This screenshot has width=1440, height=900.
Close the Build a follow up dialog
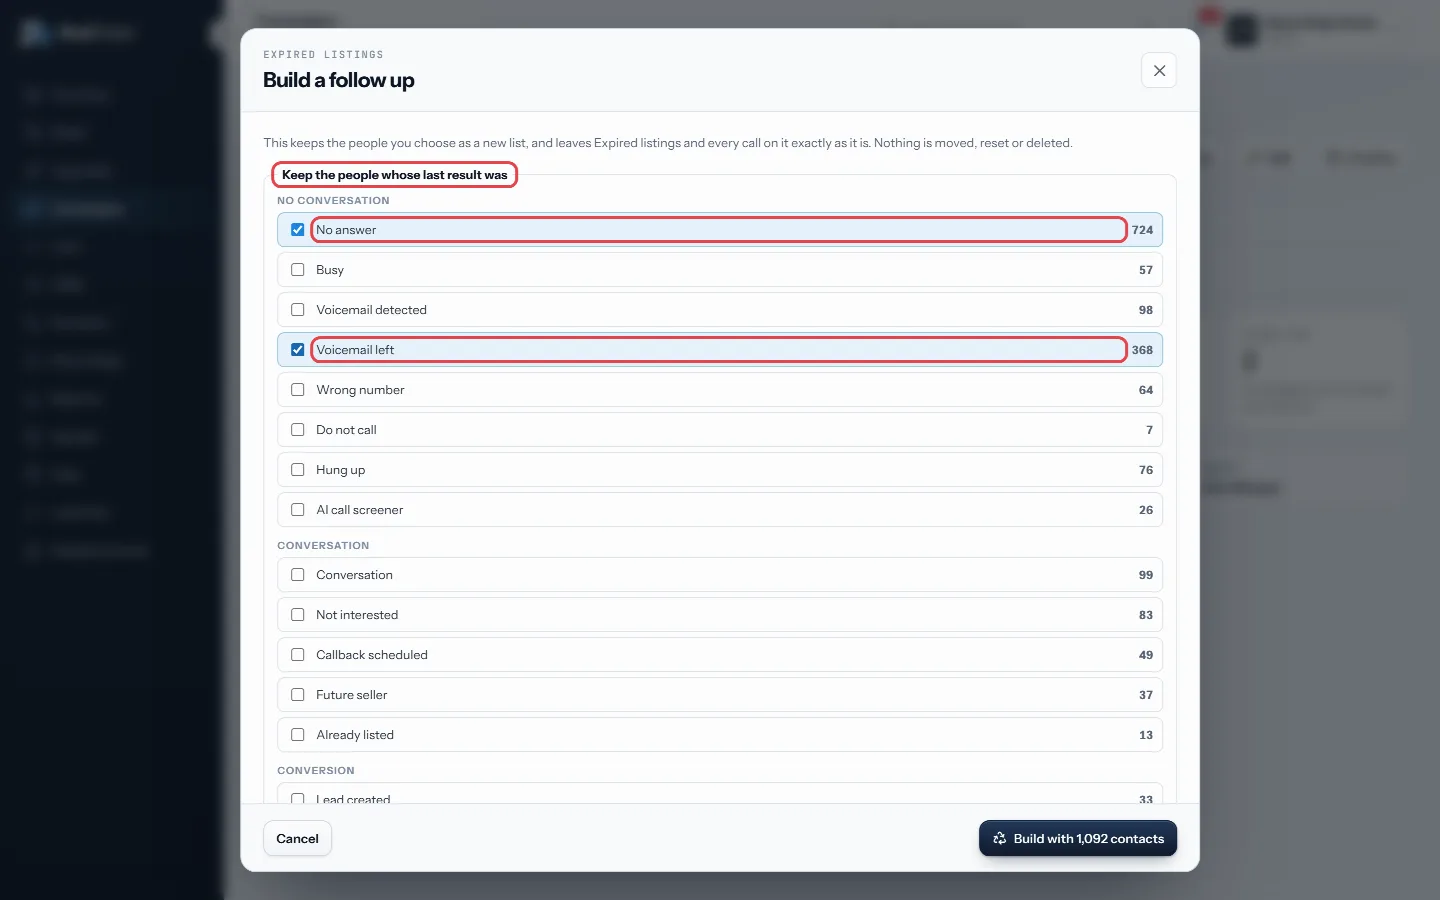point(1159,71)
